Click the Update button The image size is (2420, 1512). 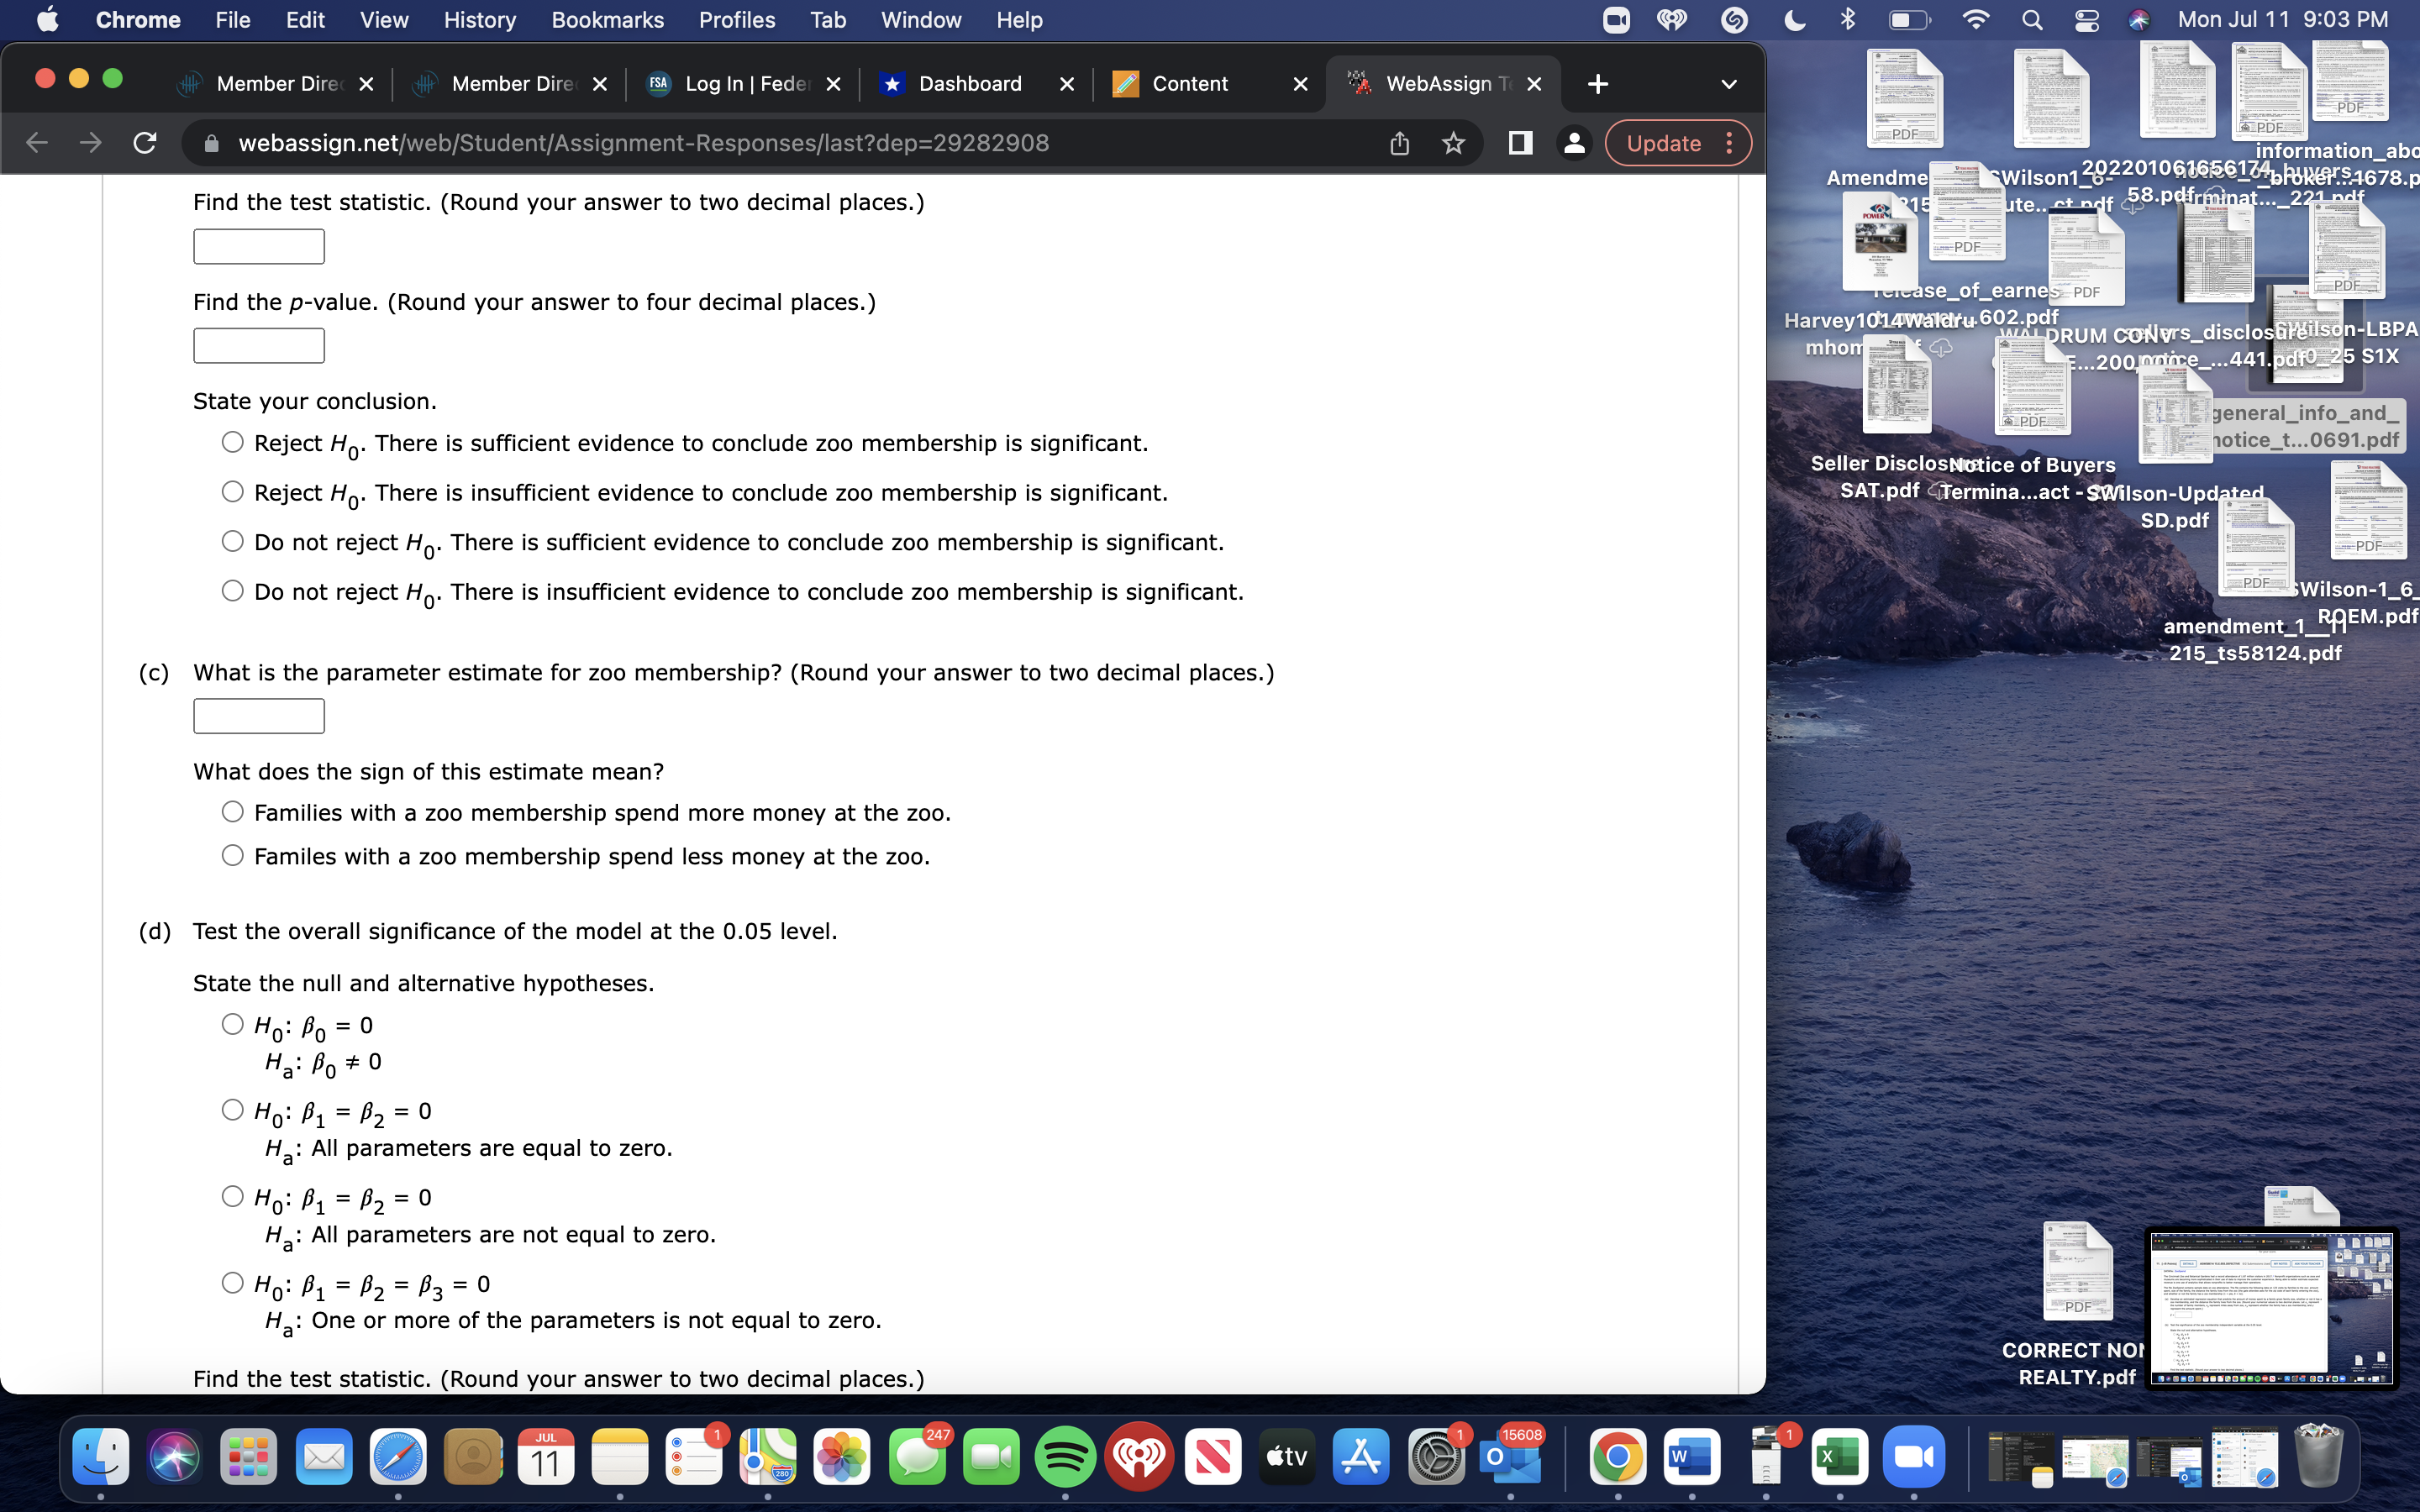tap(1663, 143)
